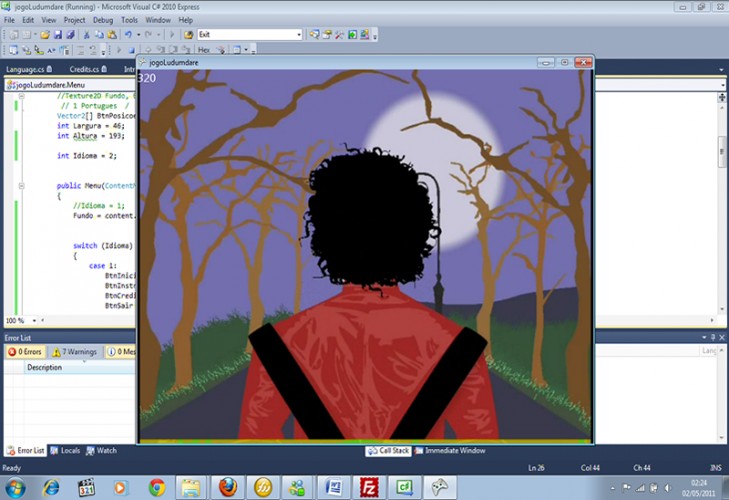Click the Uncomment lines toolbar icon
The width and height of the screenshot is (729, 500).
point(93,50)
